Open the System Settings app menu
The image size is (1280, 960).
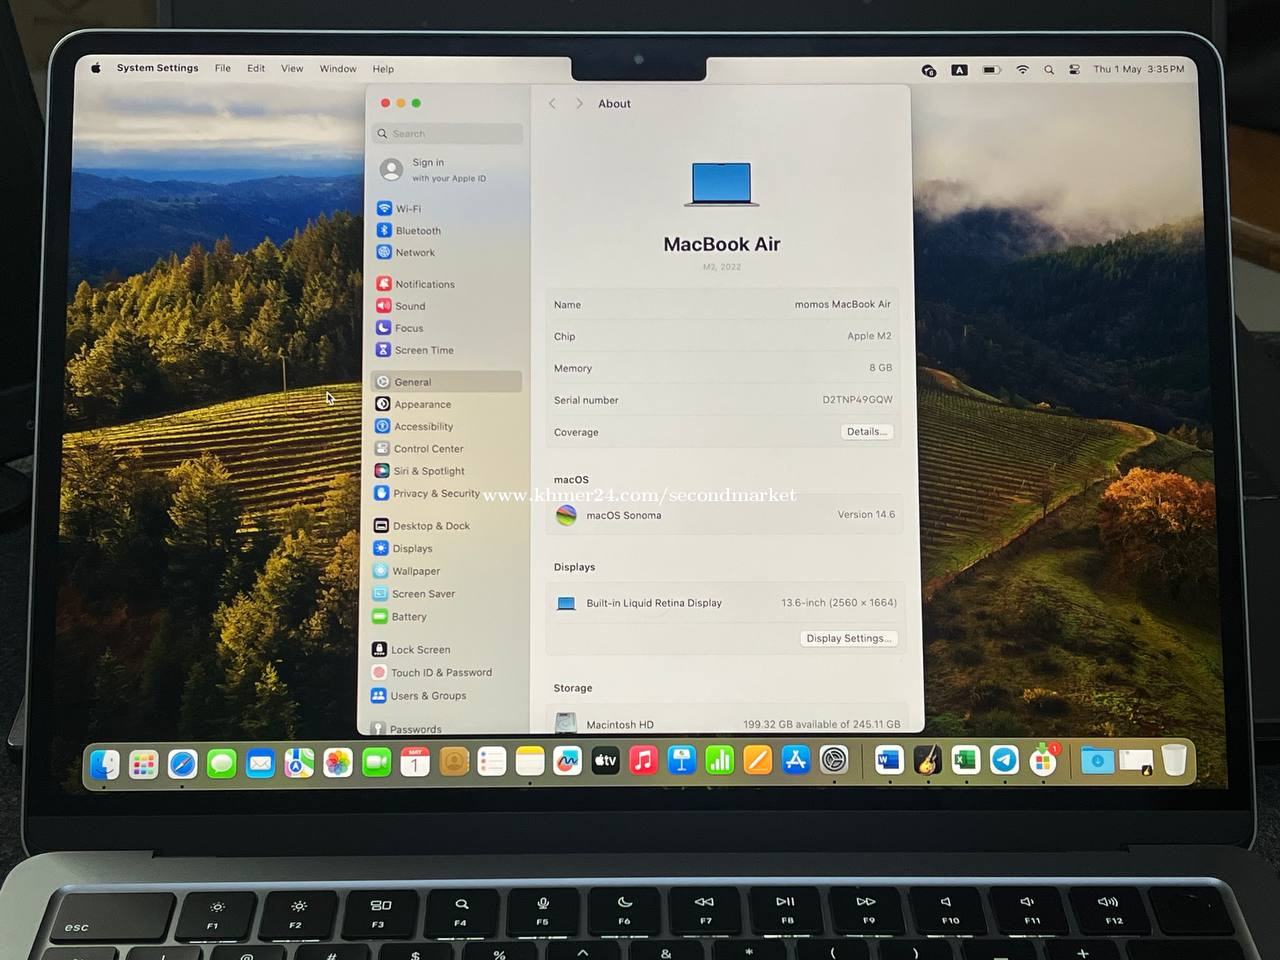coord(158,68)
